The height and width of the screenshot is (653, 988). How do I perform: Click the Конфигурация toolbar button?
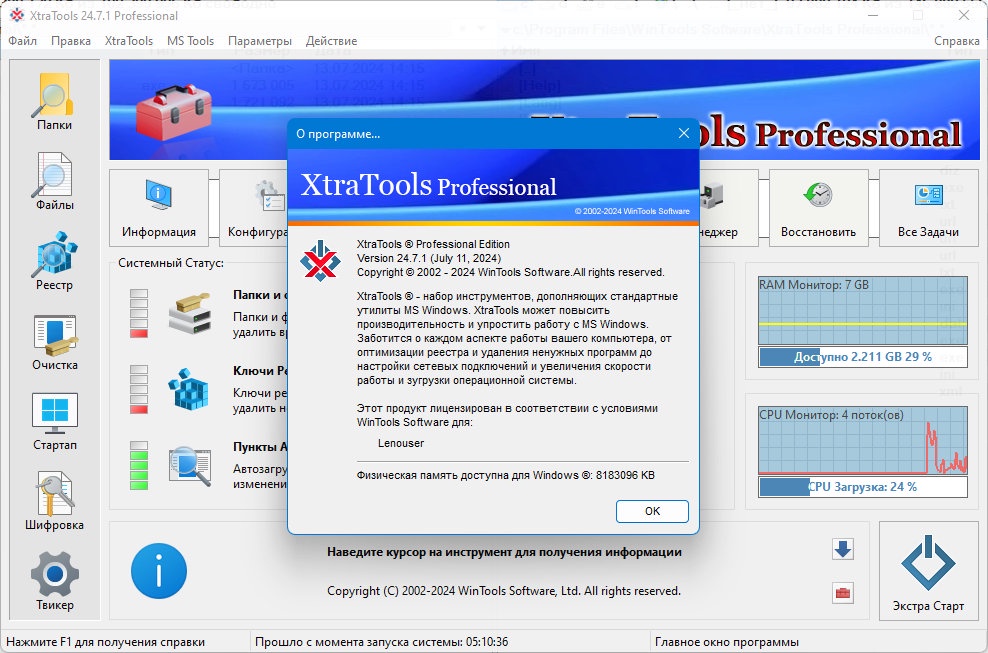pyautogui.click(x=254, y=207)
